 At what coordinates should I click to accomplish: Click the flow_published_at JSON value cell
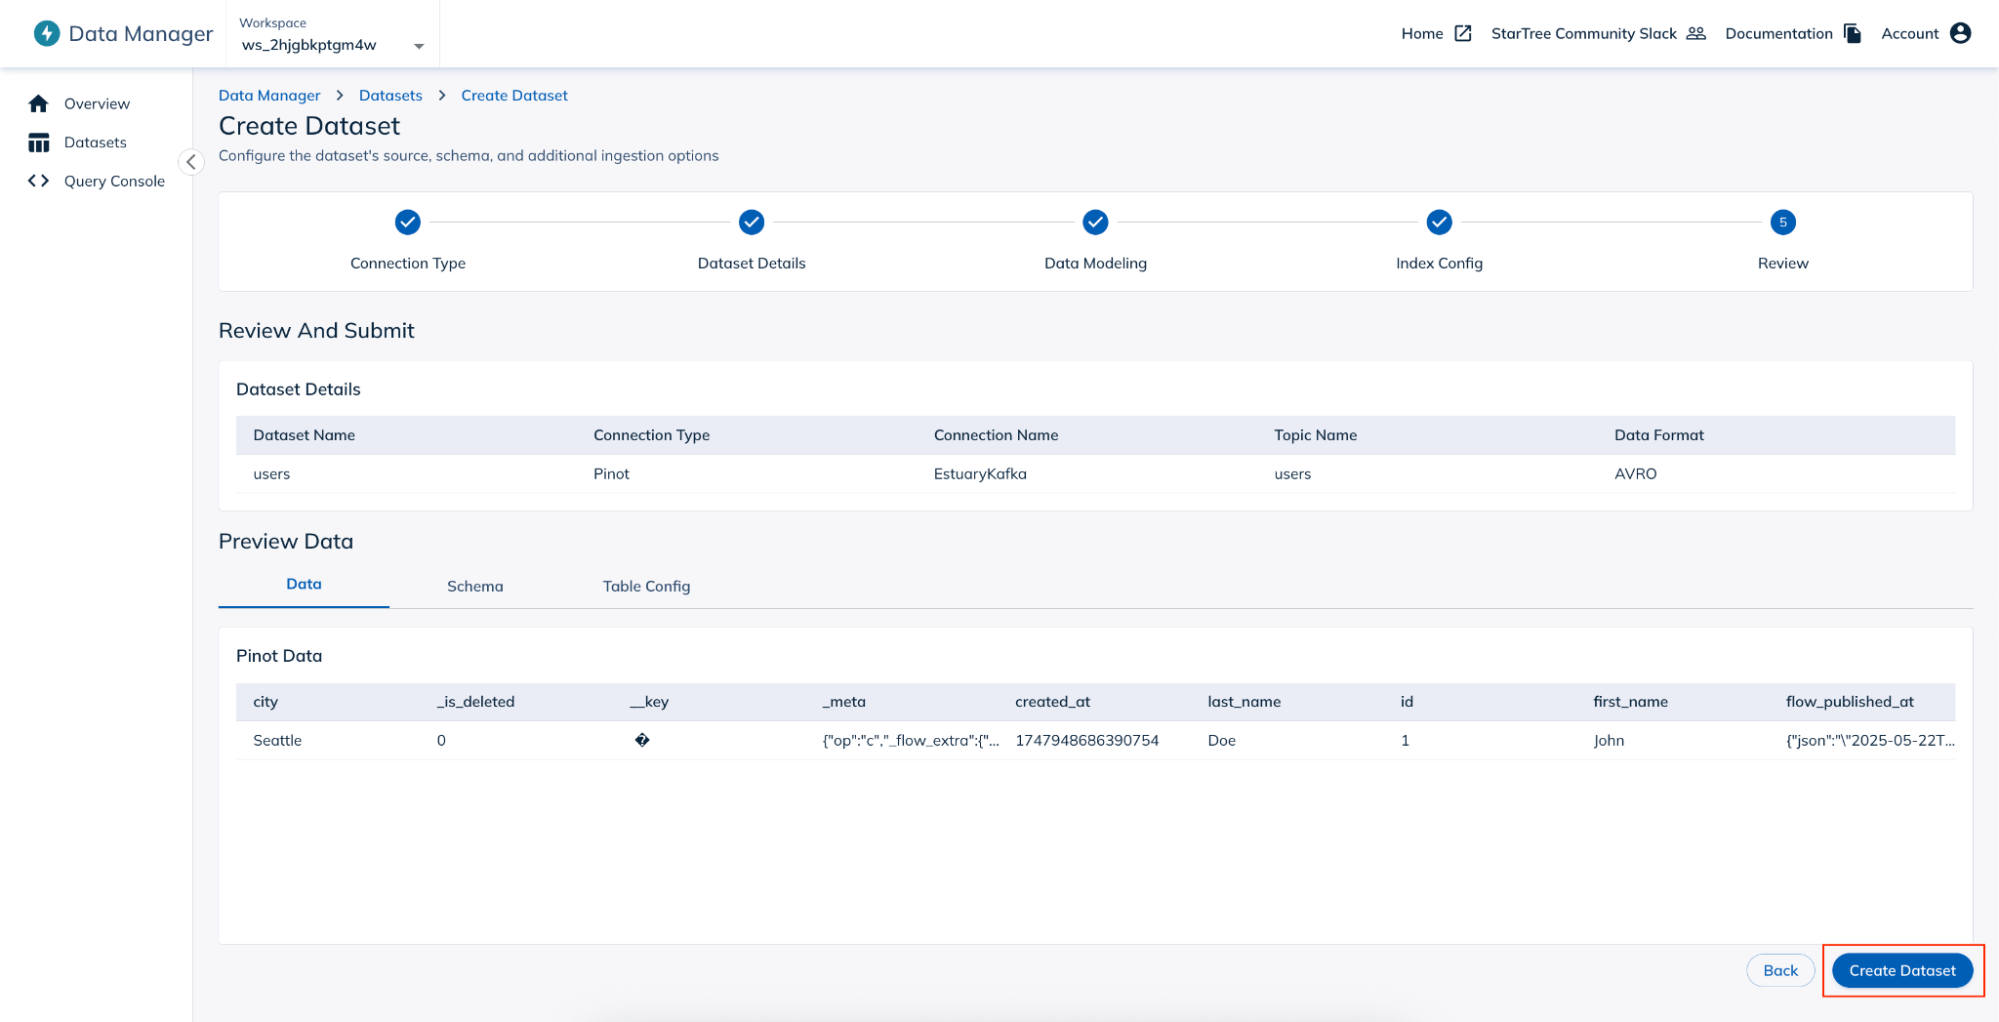(1870, 740)
